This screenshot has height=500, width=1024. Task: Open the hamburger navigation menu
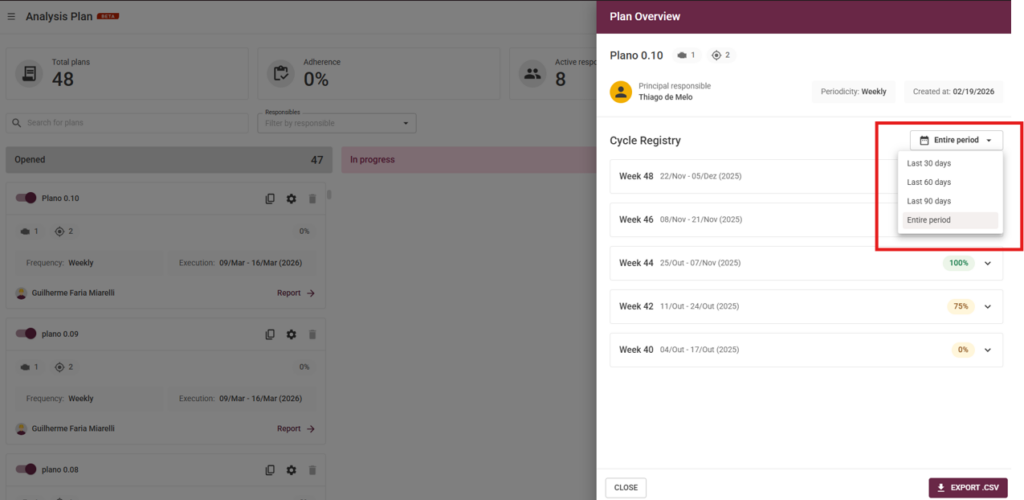coord(11,17)
